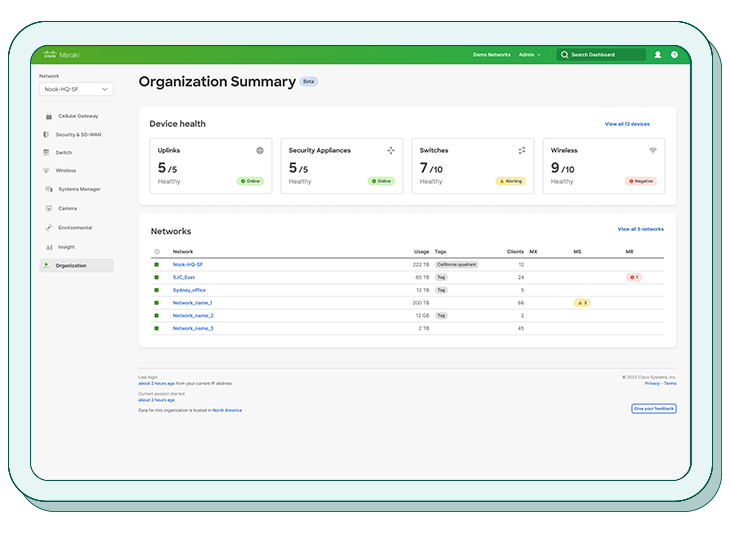
Task: Open Systems Manager menu
Action: 79,189
